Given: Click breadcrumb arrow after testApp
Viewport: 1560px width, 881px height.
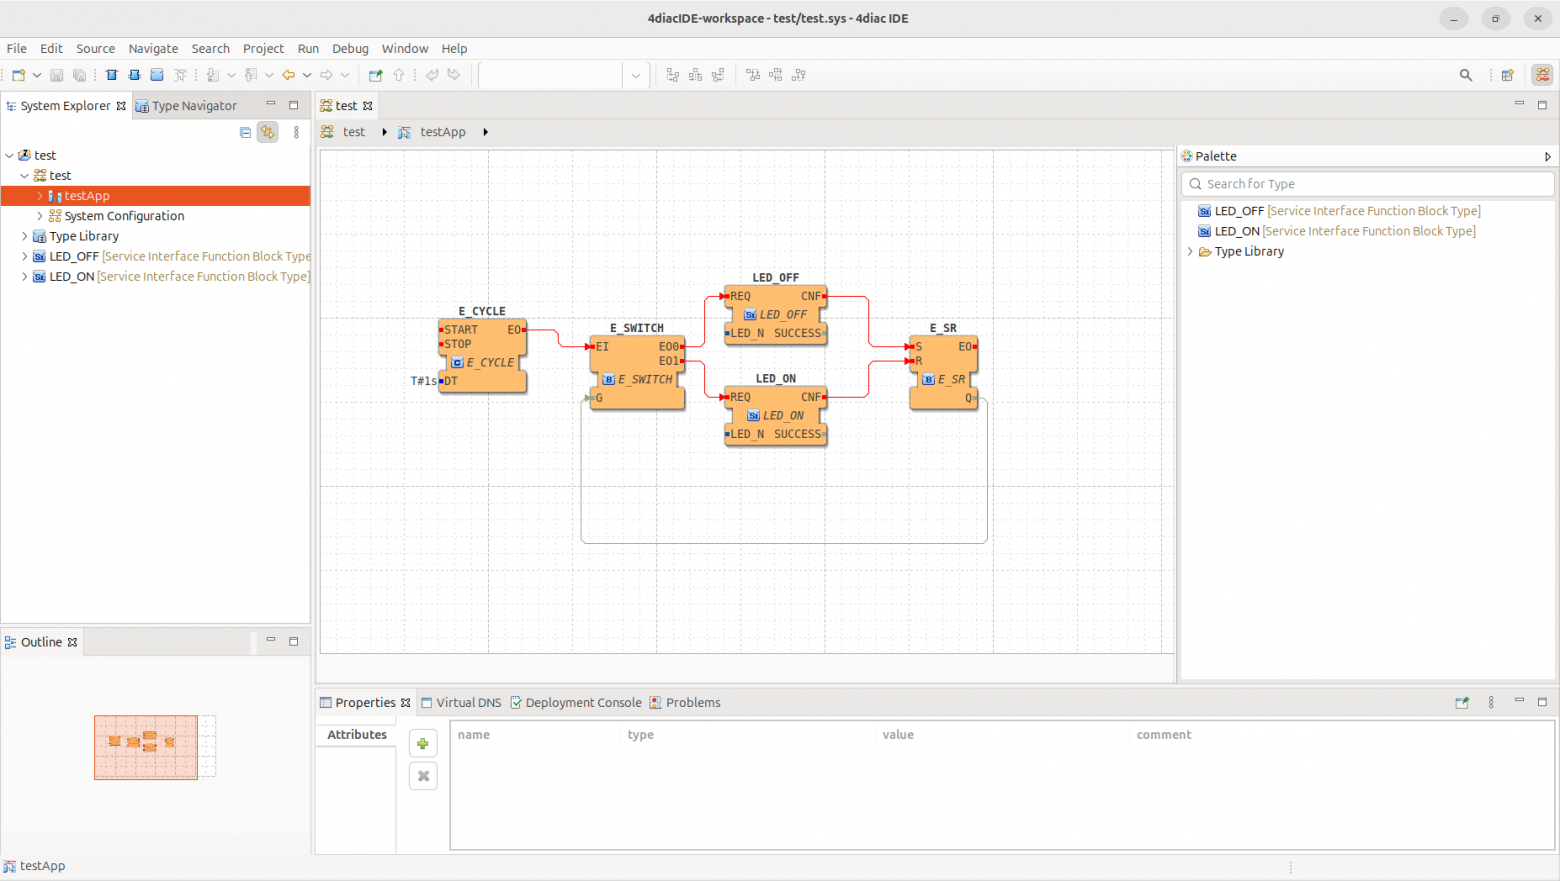Looking at the screenshot, I should click(x=486, y=132).
